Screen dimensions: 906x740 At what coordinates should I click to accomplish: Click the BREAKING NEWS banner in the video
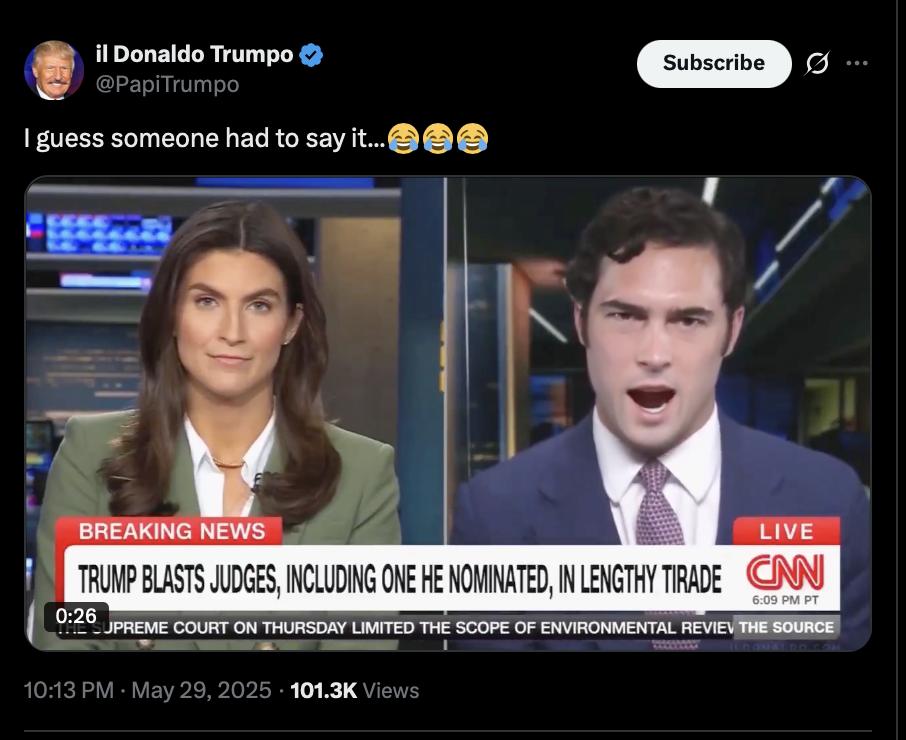pos(172,531)
